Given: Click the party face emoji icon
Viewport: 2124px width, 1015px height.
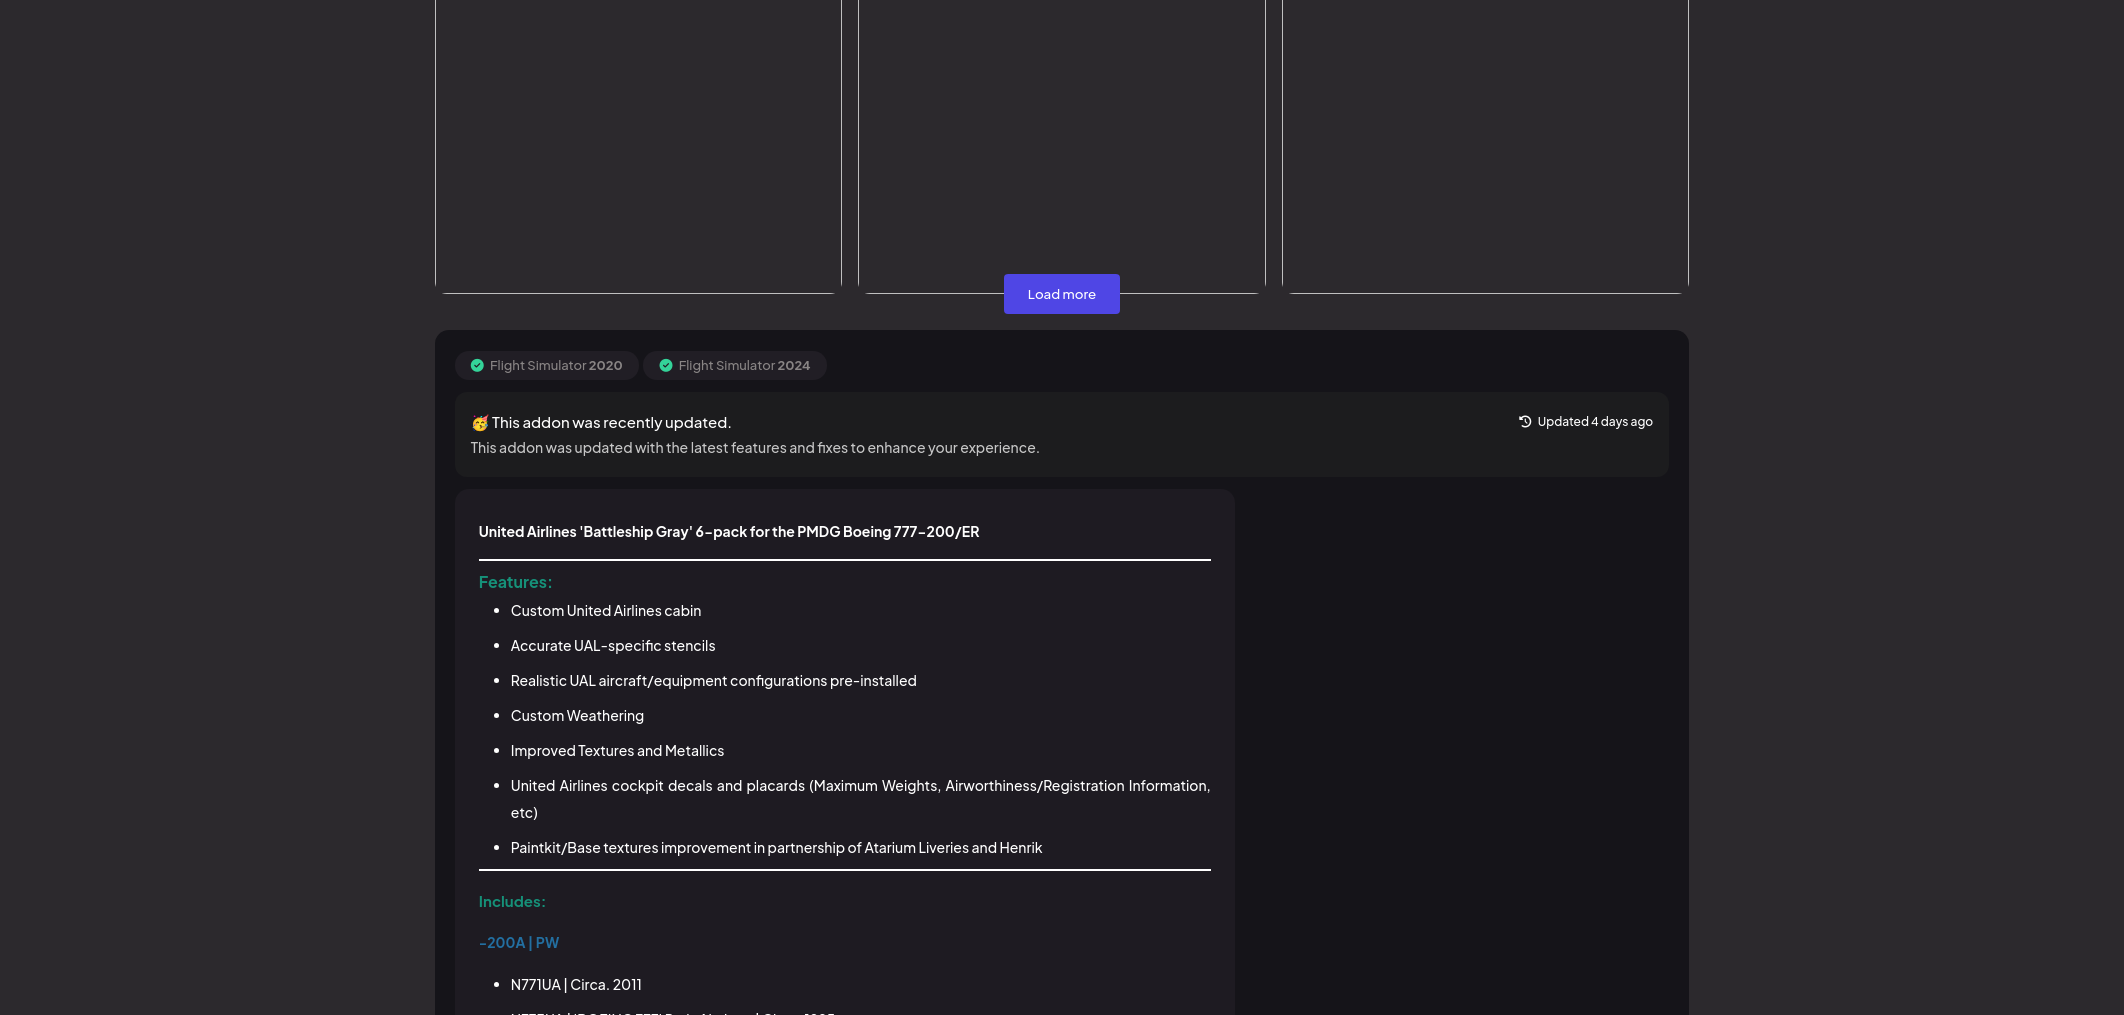Looking at the screenshot, I should coord(480,423).
